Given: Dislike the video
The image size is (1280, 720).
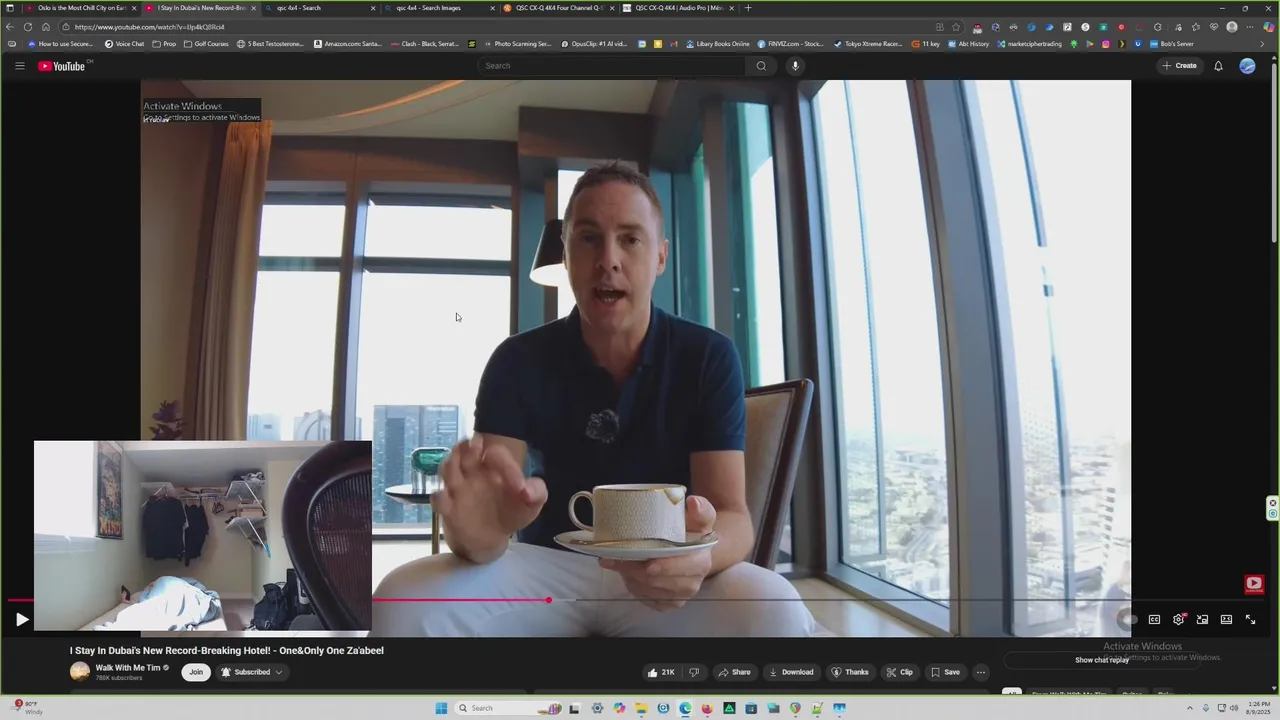Looking at the screenshot, I should (x=694, y=672).
